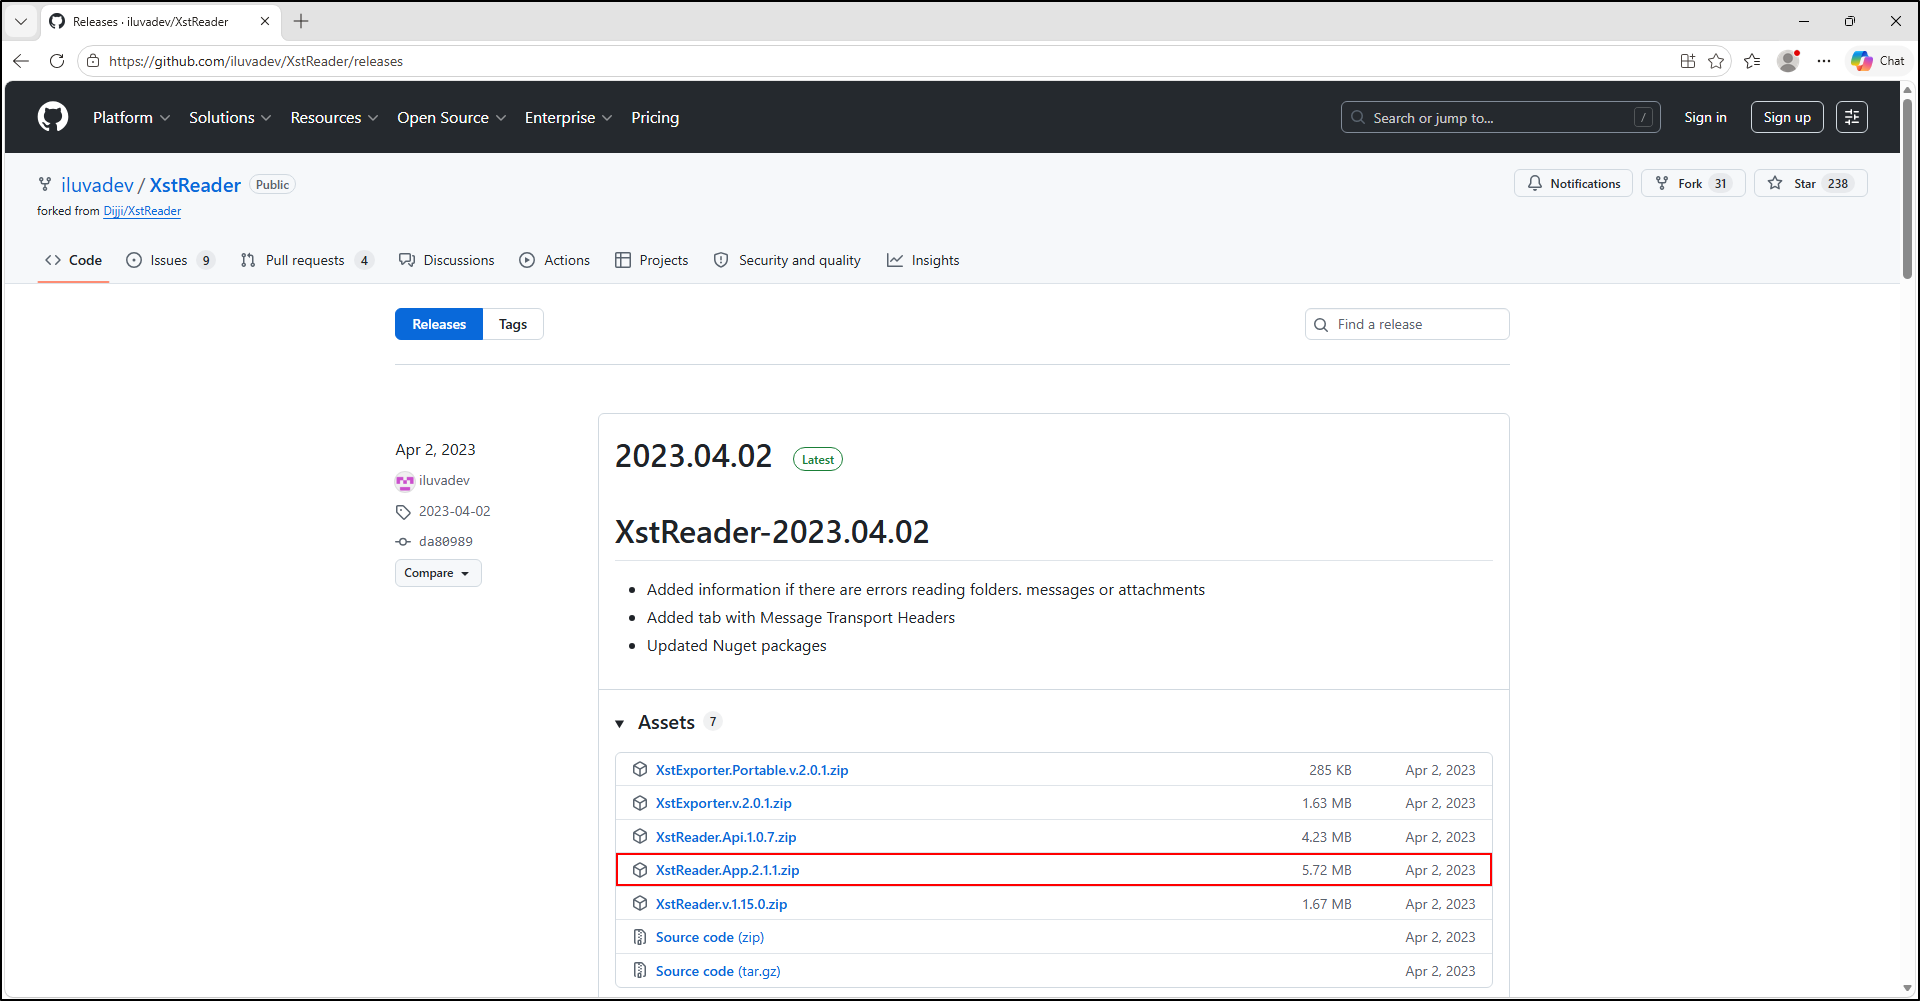The width and height of the screenshot is (1920, 1001).
Task: Open the Compare dropdown
Action: pyautogui.click(x=438, y=573)
